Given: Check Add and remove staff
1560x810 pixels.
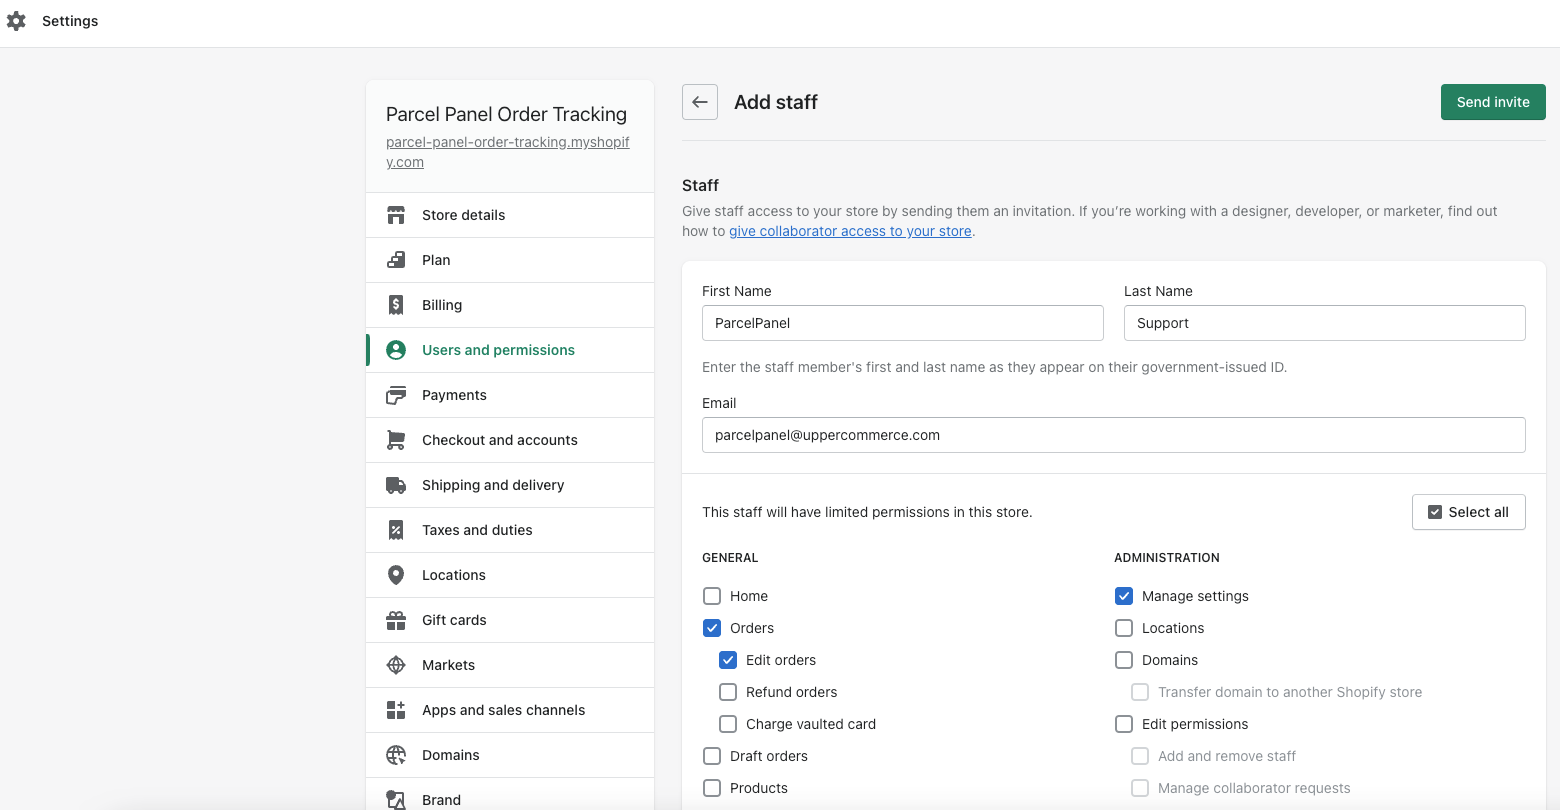Looking at the screenshot, I should click(x=1140, y=756).
